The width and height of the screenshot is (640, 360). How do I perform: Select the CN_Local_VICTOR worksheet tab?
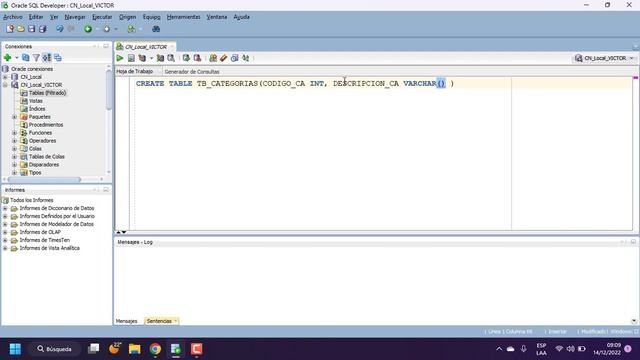tap(145, 47)
